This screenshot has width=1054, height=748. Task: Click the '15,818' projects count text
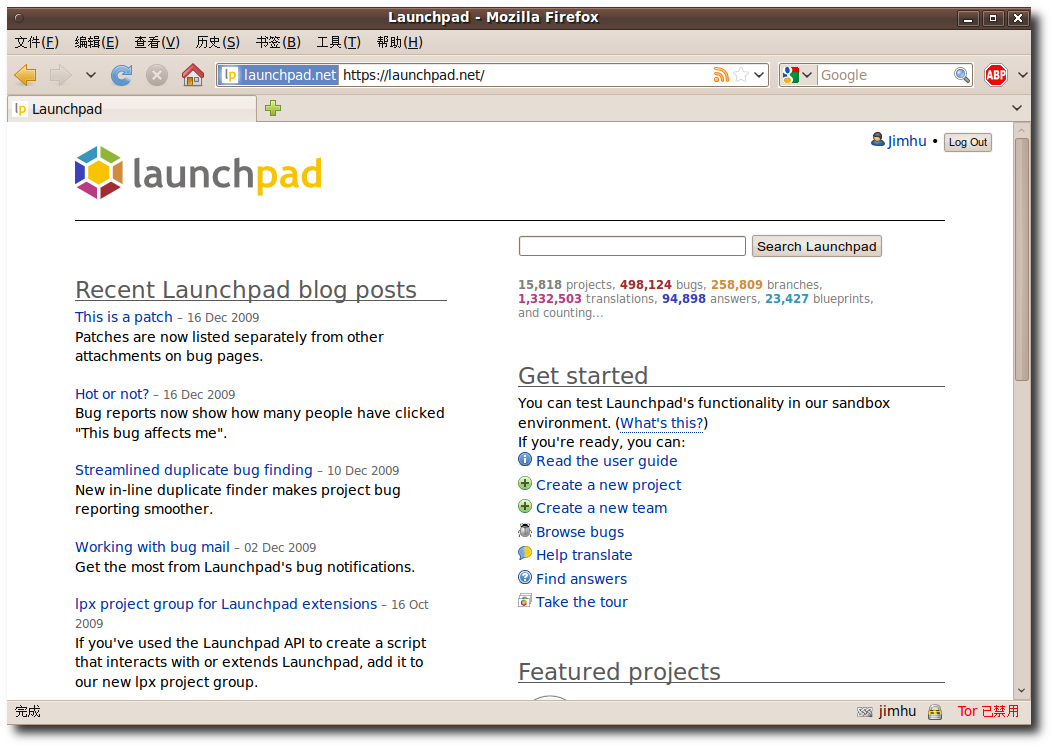pyautogui.click(x=539, y=284)
